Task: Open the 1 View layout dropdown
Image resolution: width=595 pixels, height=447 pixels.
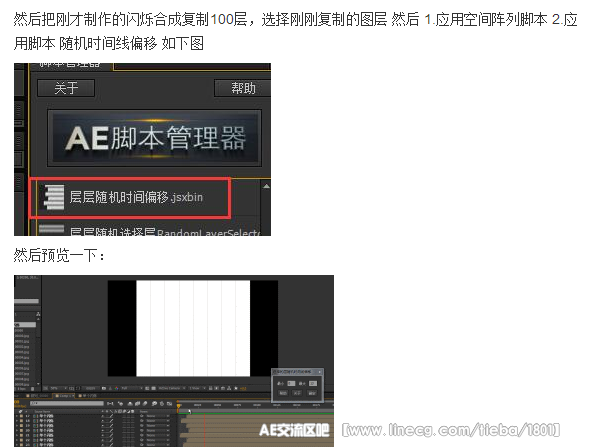Action: [197, 388]
